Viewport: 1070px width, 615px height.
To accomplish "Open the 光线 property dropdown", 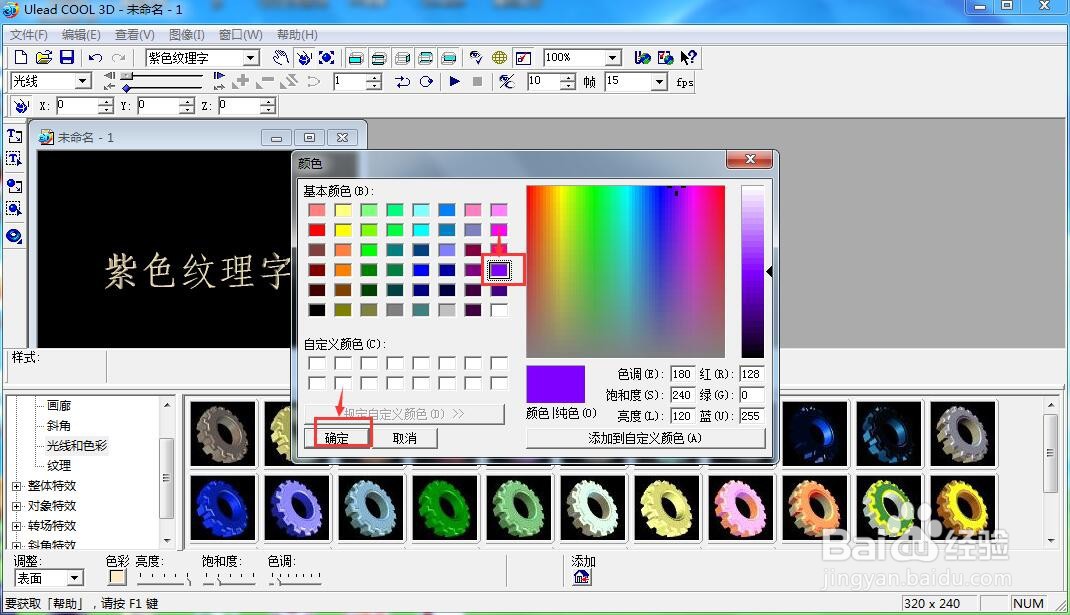I will click(83, 81).
